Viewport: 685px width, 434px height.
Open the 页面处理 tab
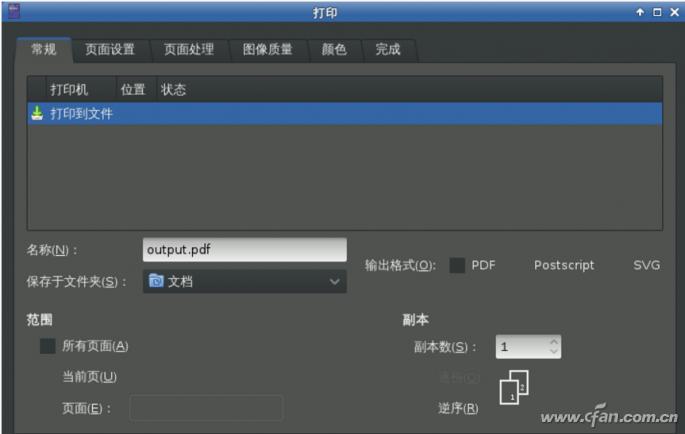point(189,49)
